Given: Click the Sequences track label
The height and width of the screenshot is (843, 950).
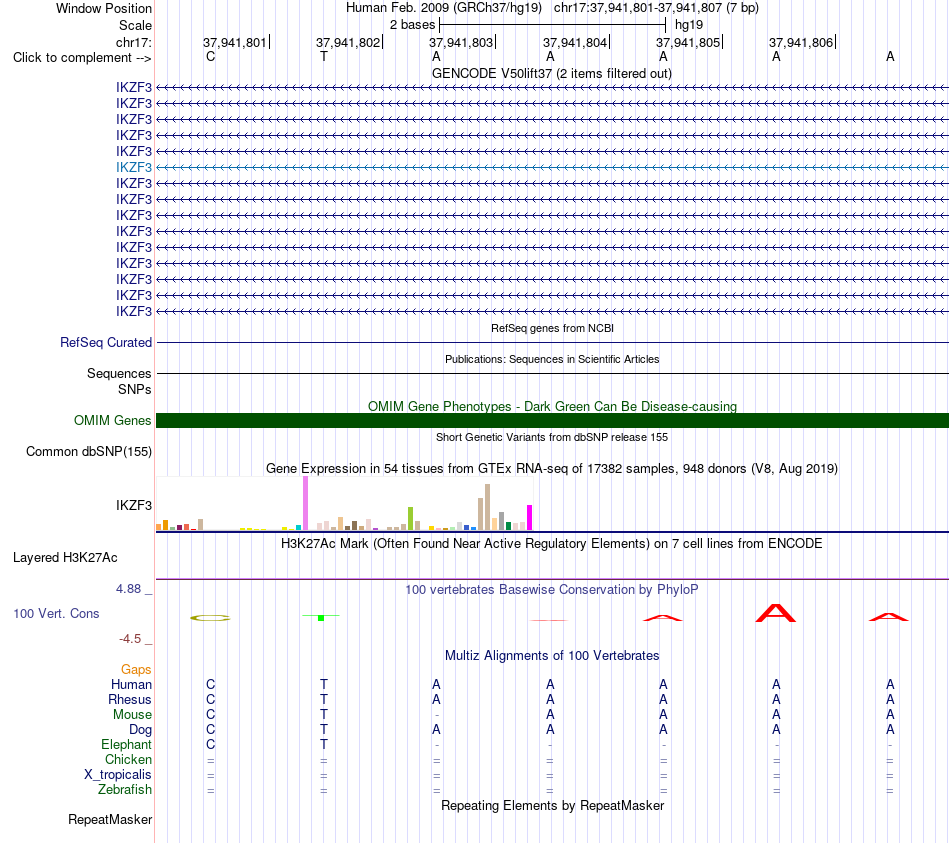Looking at the screenshot, I should coord(119,373).
